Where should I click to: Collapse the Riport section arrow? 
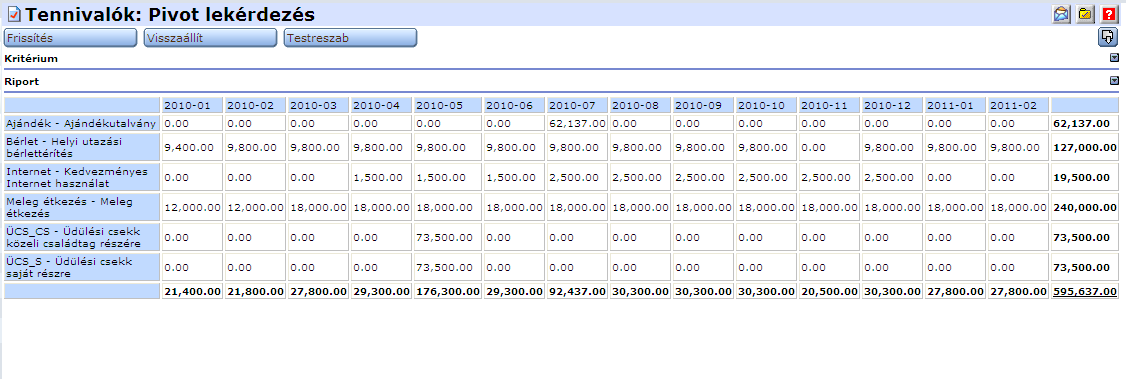pos(1115,81)
